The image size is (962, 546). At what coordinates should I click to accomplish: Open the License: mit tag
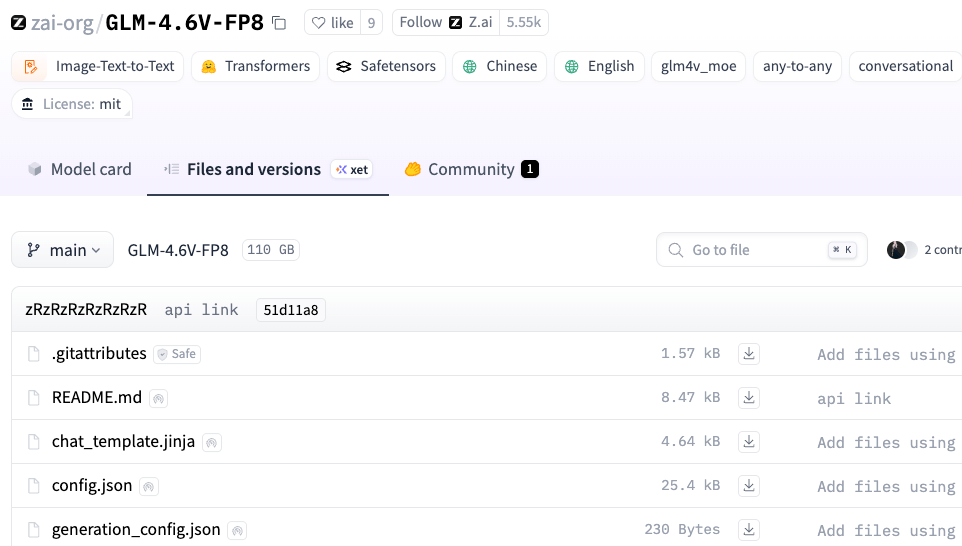point(72,104)
